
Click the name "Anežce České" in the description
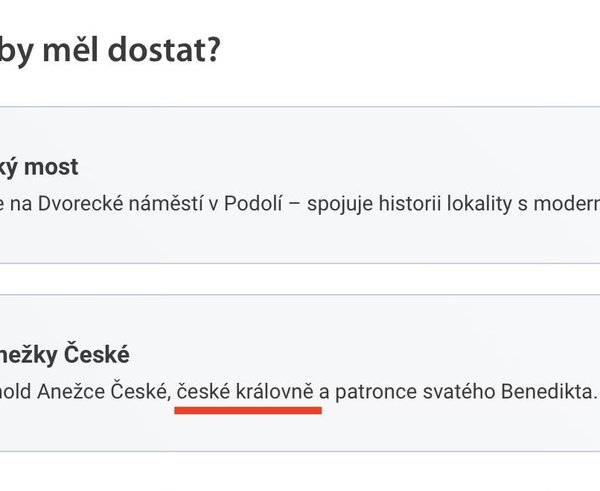click(103, 393)
